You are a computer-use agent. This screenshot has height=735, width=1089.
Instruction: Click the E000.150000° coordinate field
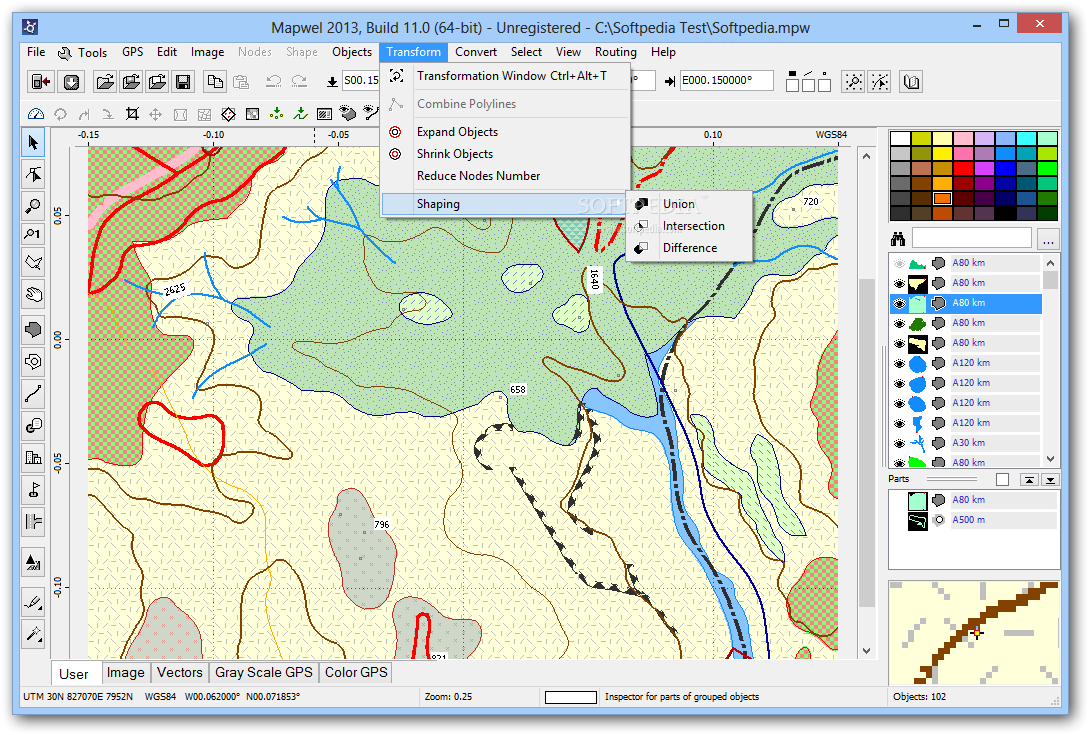point(726,81)
